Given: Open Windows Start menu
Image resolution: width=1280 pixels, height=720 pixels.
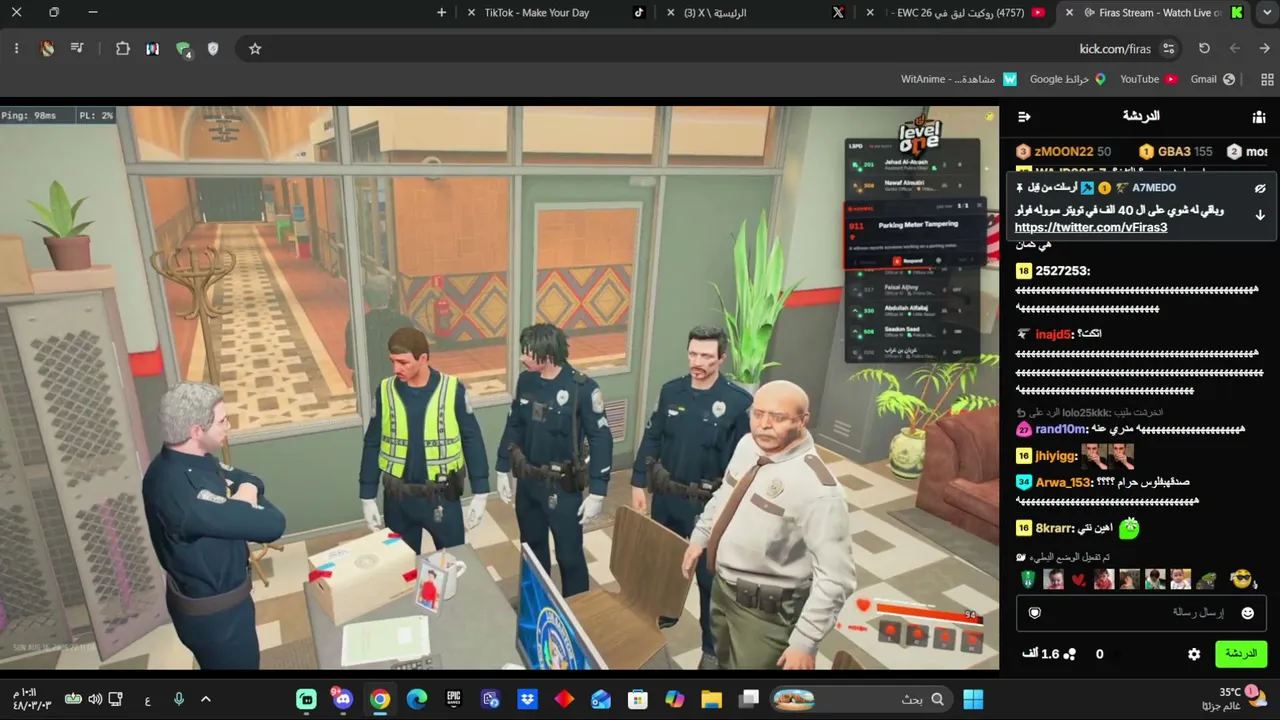Looking at the screenshot, I should 973,700.
